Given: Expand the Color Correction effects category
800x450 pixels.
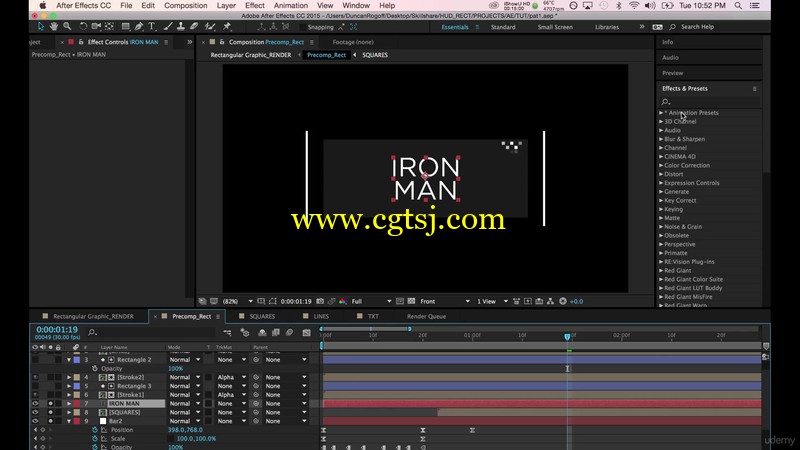Looking at the screenshot, I should point(661,165).
